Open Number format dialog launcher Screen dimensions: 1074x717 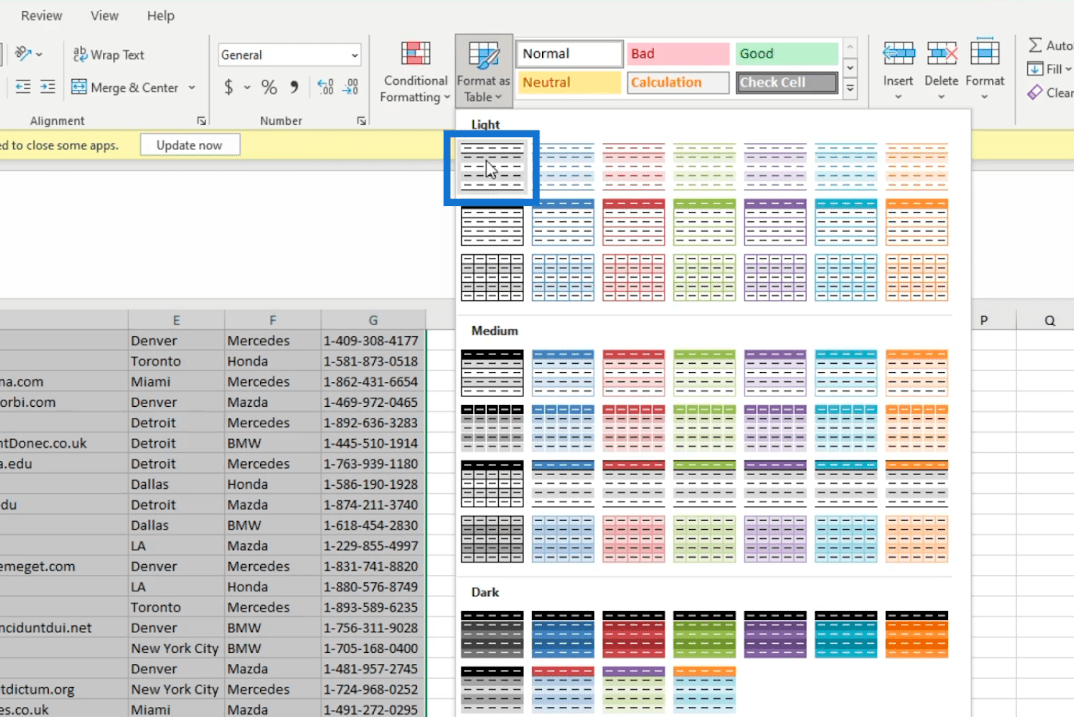pyautogui.click(x=361, y=121)
